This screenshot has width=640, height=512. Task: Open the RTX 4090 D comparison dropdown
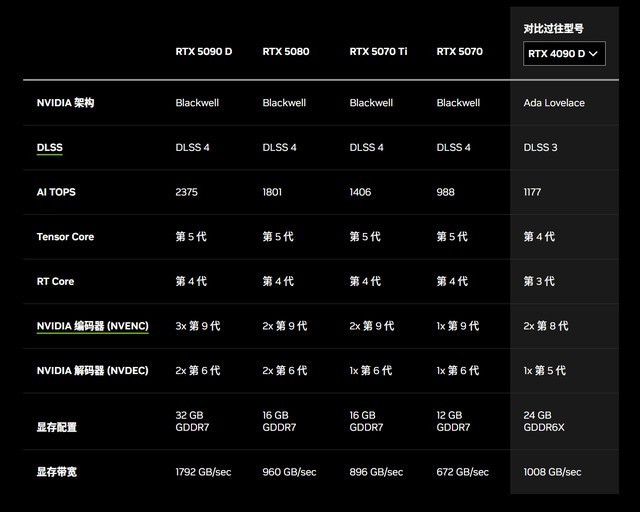pyautogui.click(x=564, y=53)
